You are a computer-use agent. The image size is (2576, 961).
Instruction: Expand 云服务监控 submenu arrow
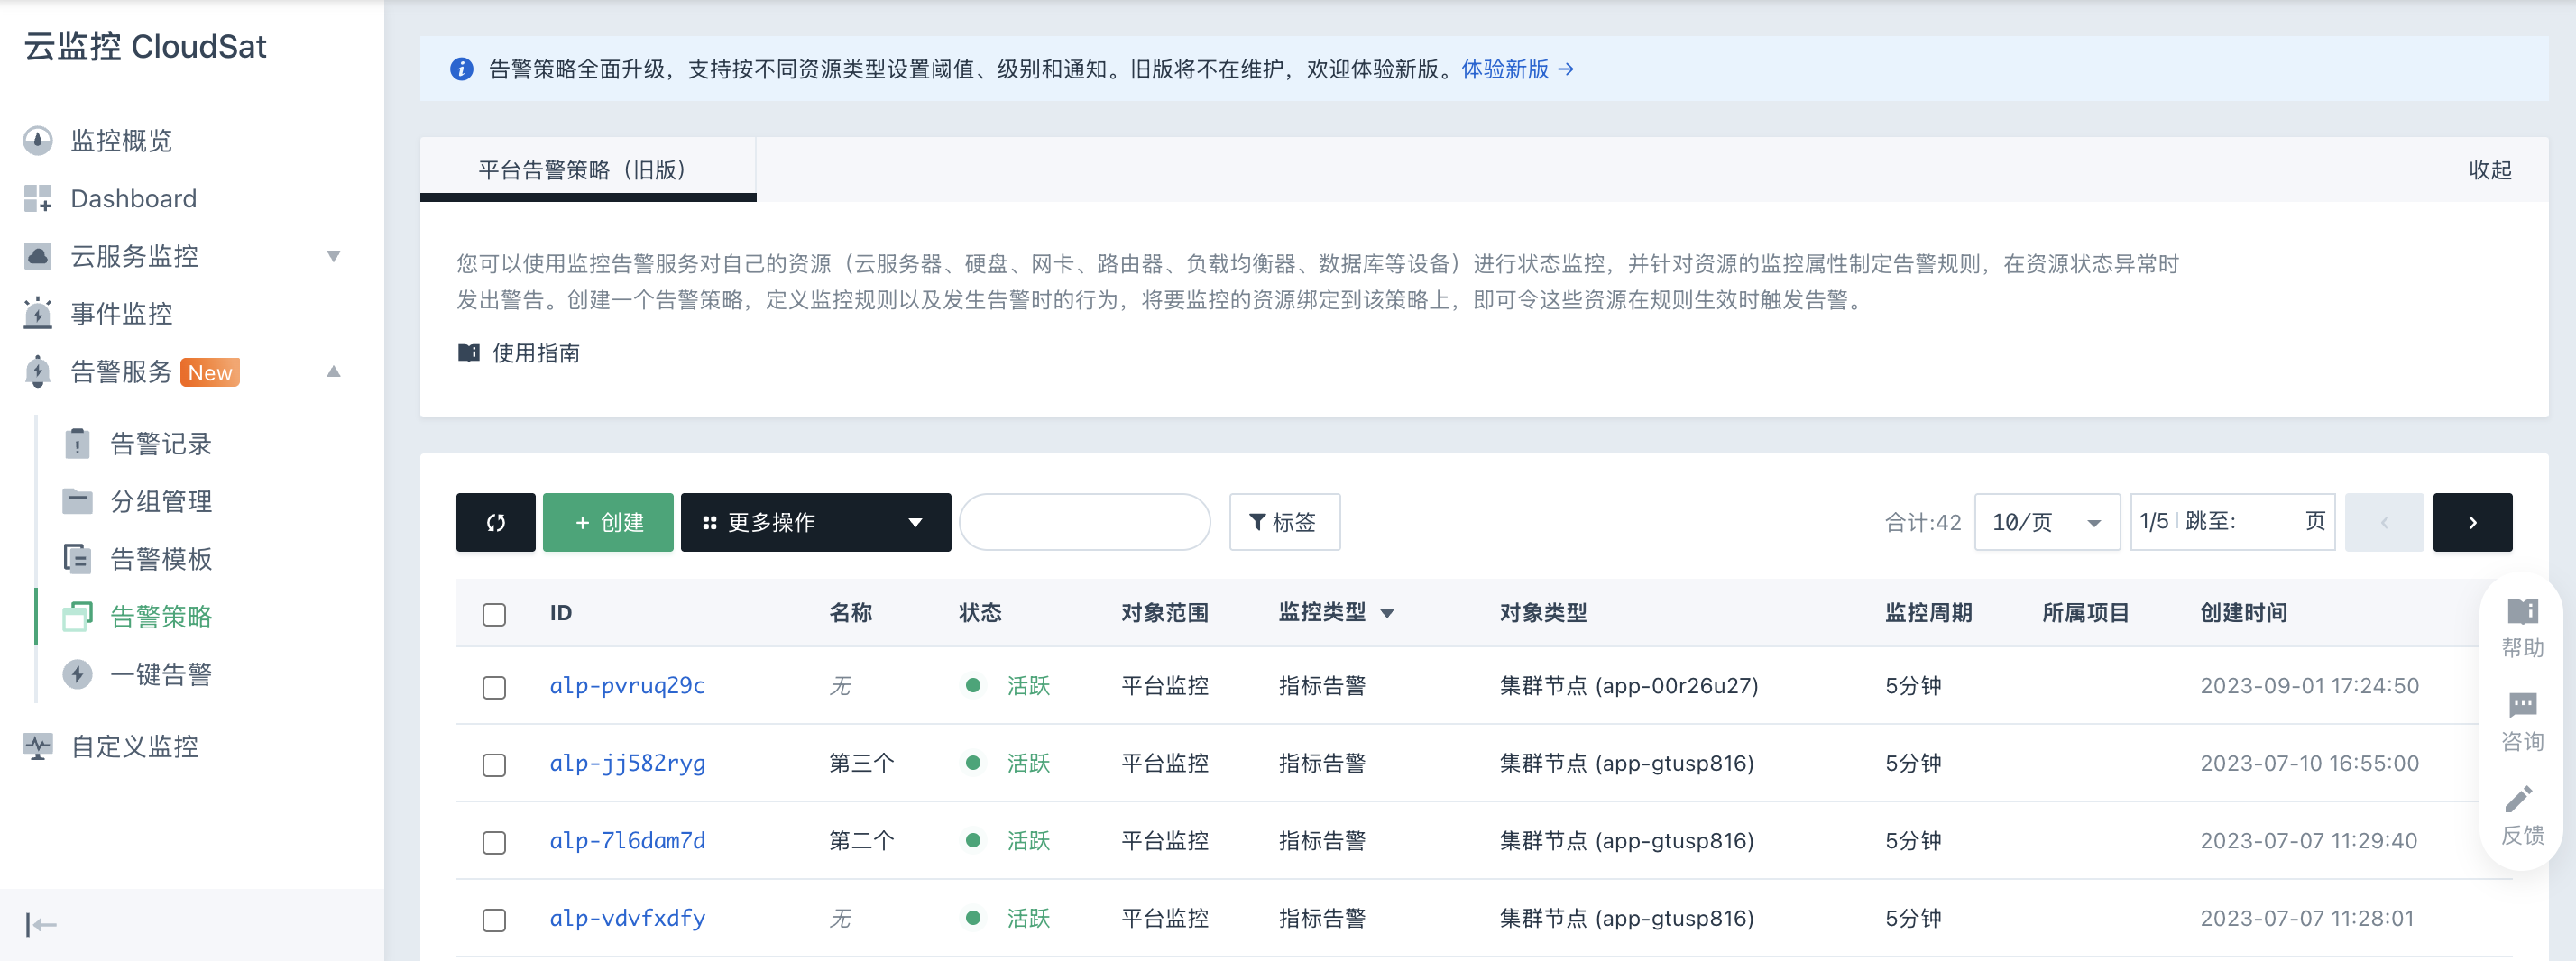(334, 256)
